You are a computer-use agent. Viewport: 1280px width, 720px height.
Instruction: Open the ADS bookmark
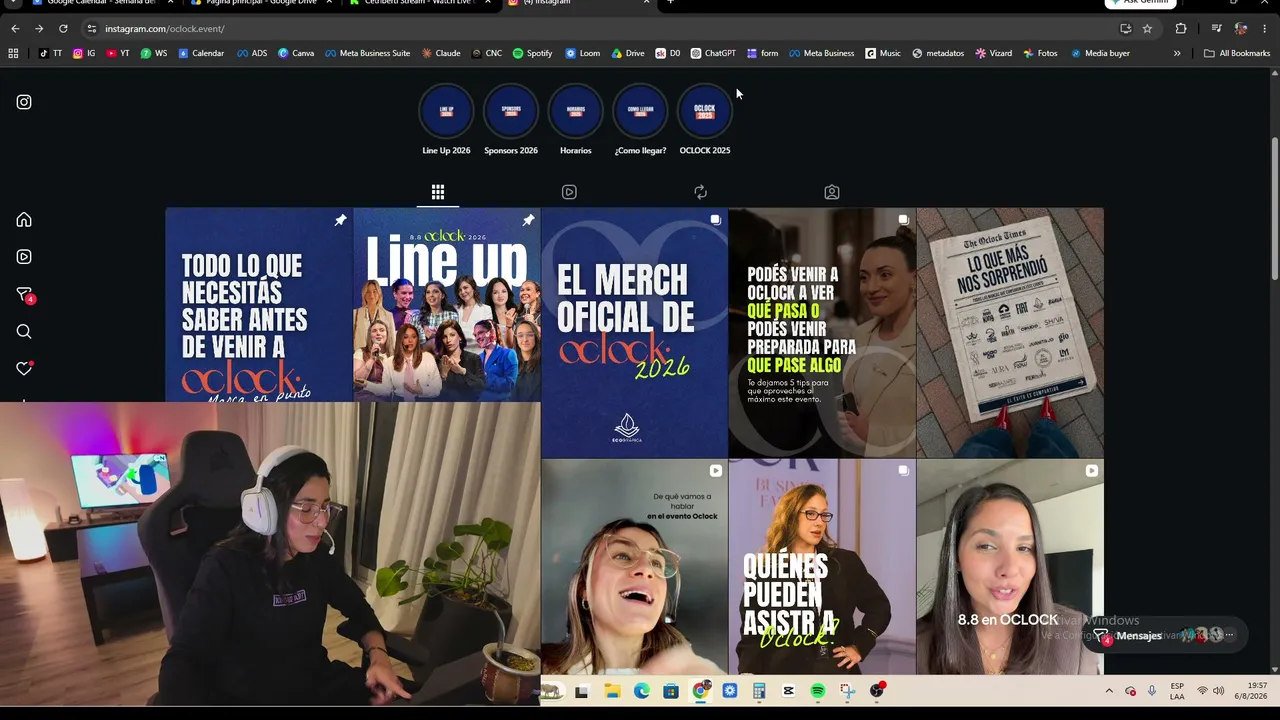[x=252, y=53]
